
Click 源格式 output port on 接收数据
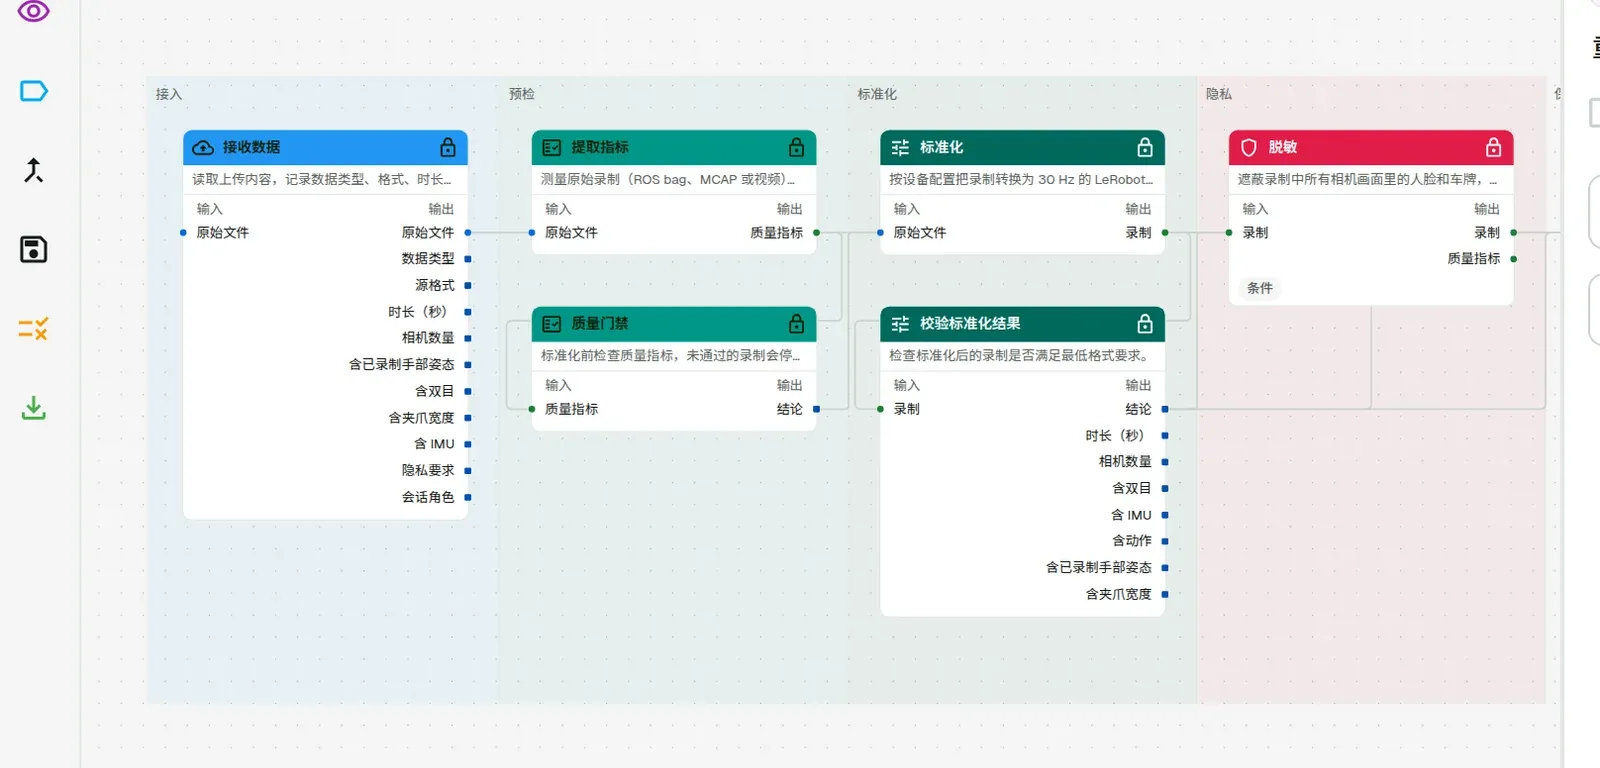coord(468,286)
